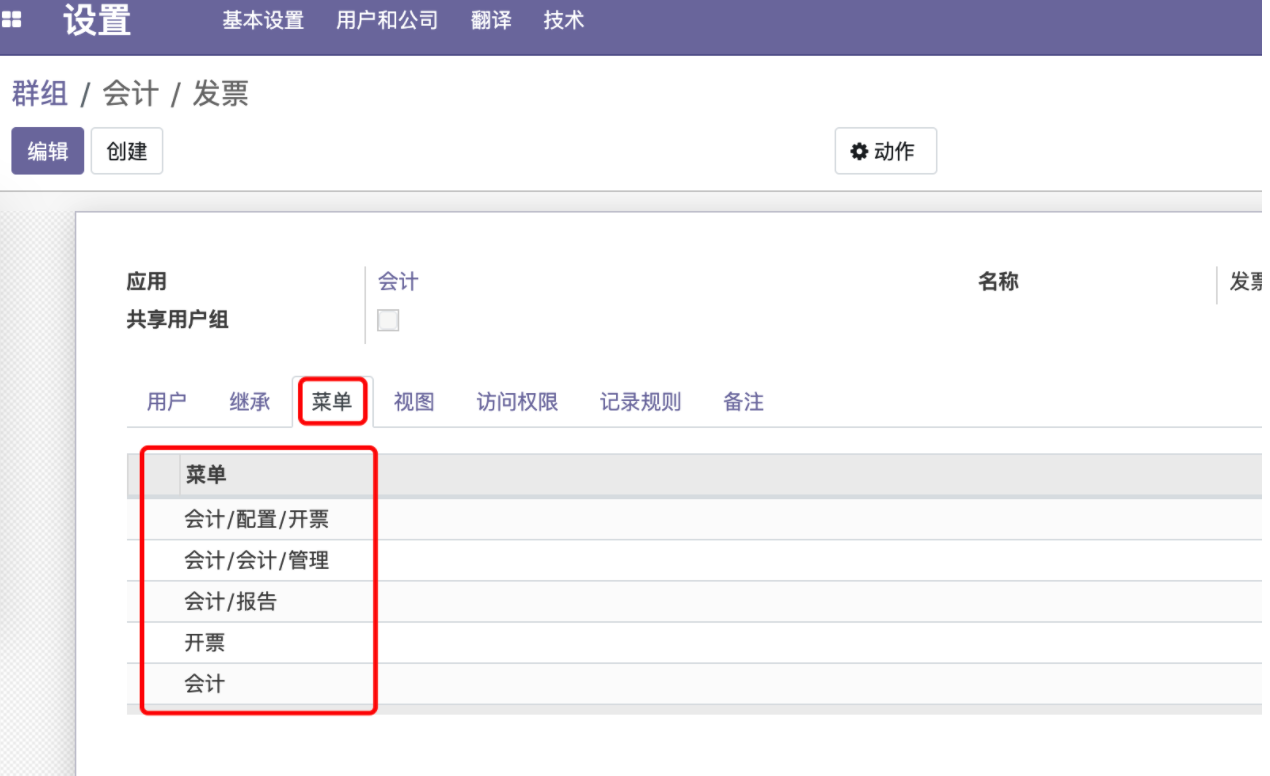Image resolution: width=1270 pixels, height=776 pixels.
Task: Click the 设置 app title
Action: pyautogui.click(x=97, y=20)
